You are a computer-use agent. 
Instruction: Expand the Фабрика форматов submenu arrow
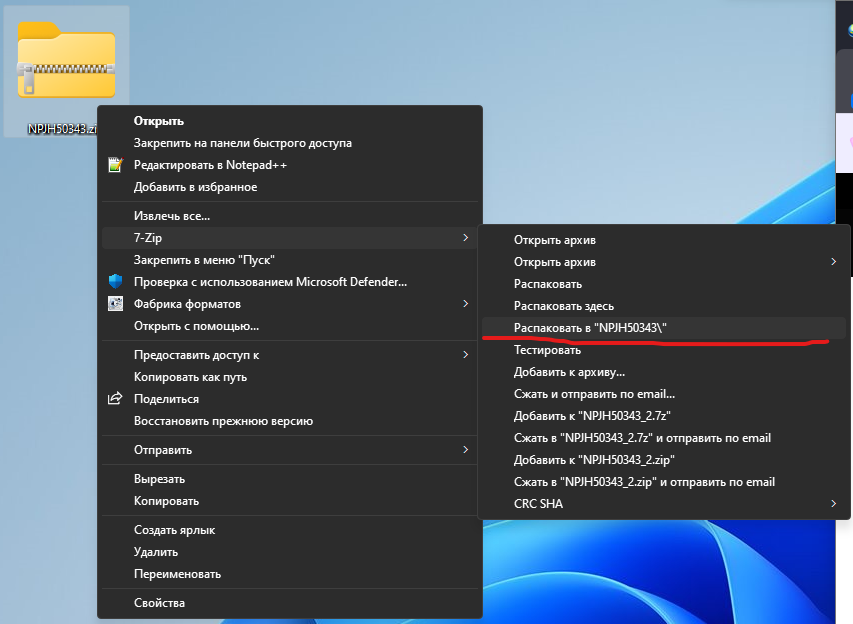(465, 304)
